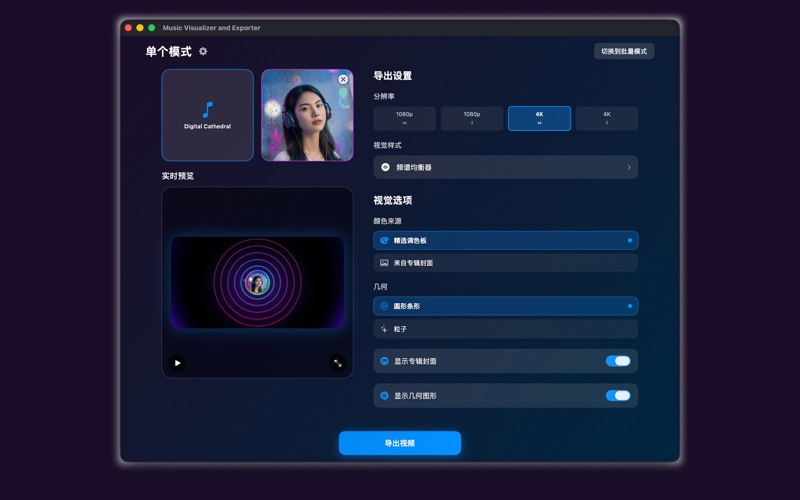Click the album cover photo of woman

pyautogui.click(x=307, y=115)
